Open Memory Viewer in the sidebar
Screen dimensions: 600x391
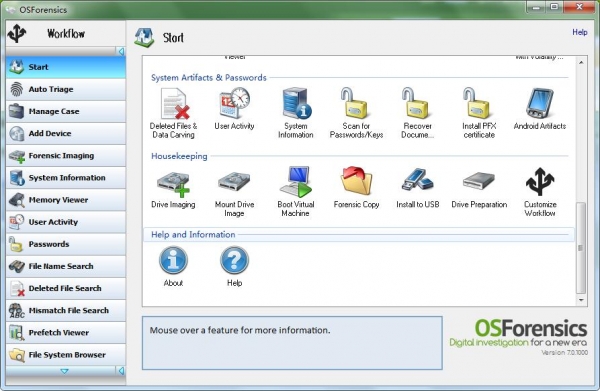[66, 200]
